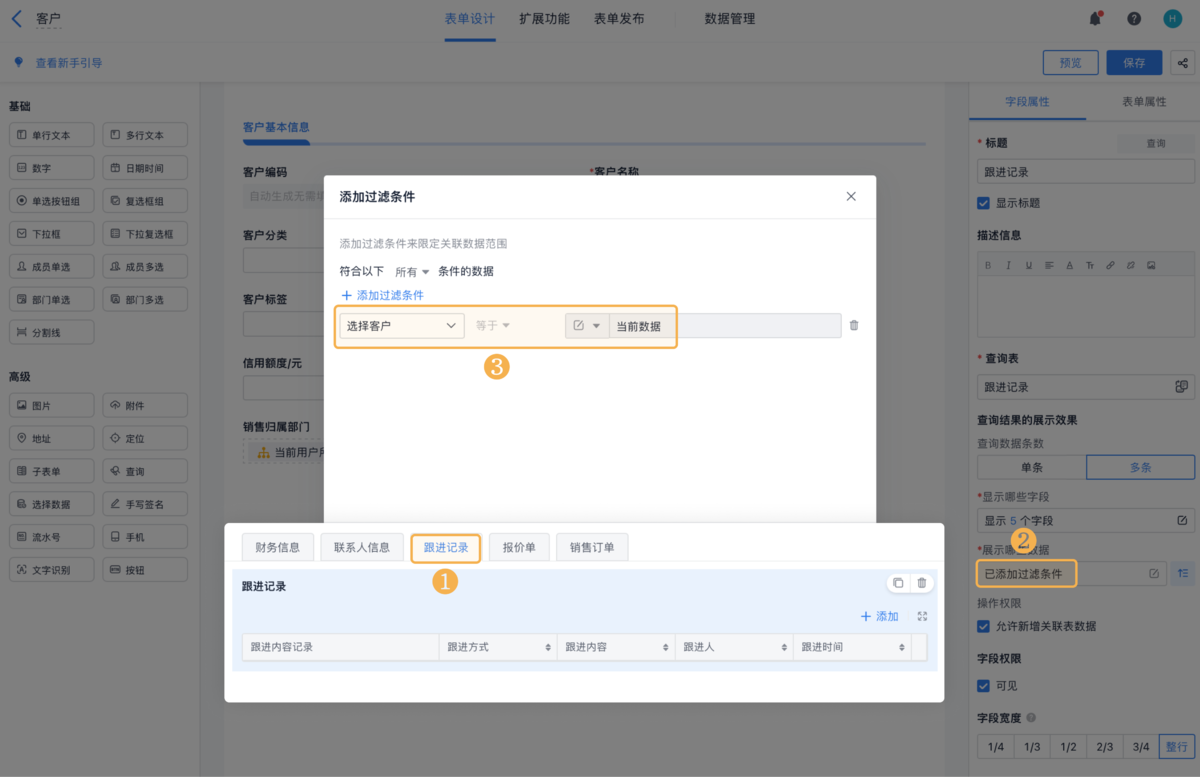
Task: Sort by 跟进人 column
Action: pyautogui.click(x=784, y=648)
